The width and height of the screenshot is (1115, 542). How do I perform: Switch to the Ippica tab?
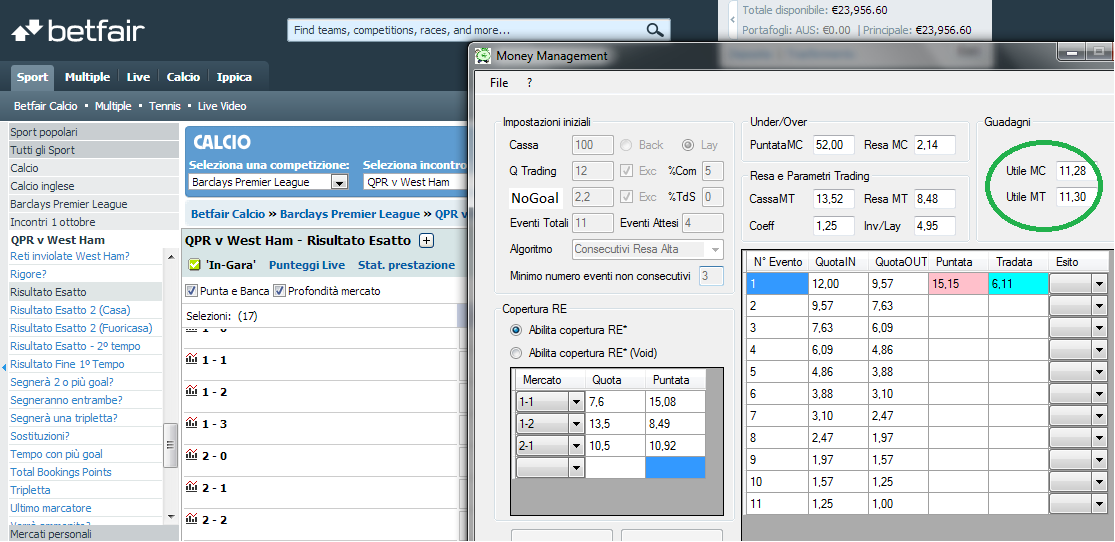pos(234,77)
